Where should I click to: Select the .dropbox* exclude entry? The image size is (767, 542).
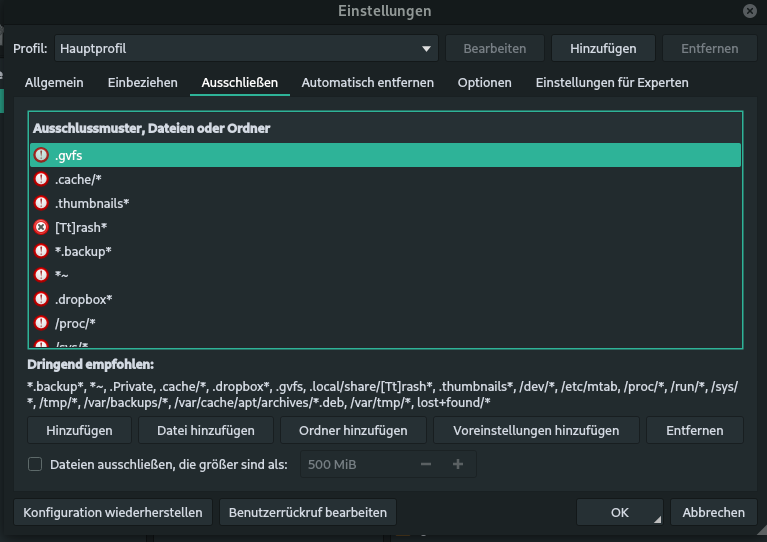(x=385, y=299)
